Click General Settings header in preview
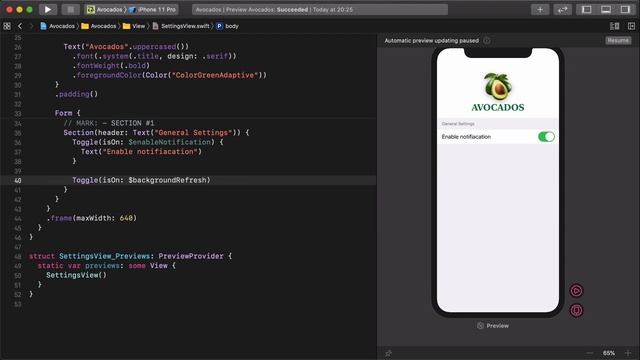640x360 pixels. pyautogui.click(x=458, y=124)
